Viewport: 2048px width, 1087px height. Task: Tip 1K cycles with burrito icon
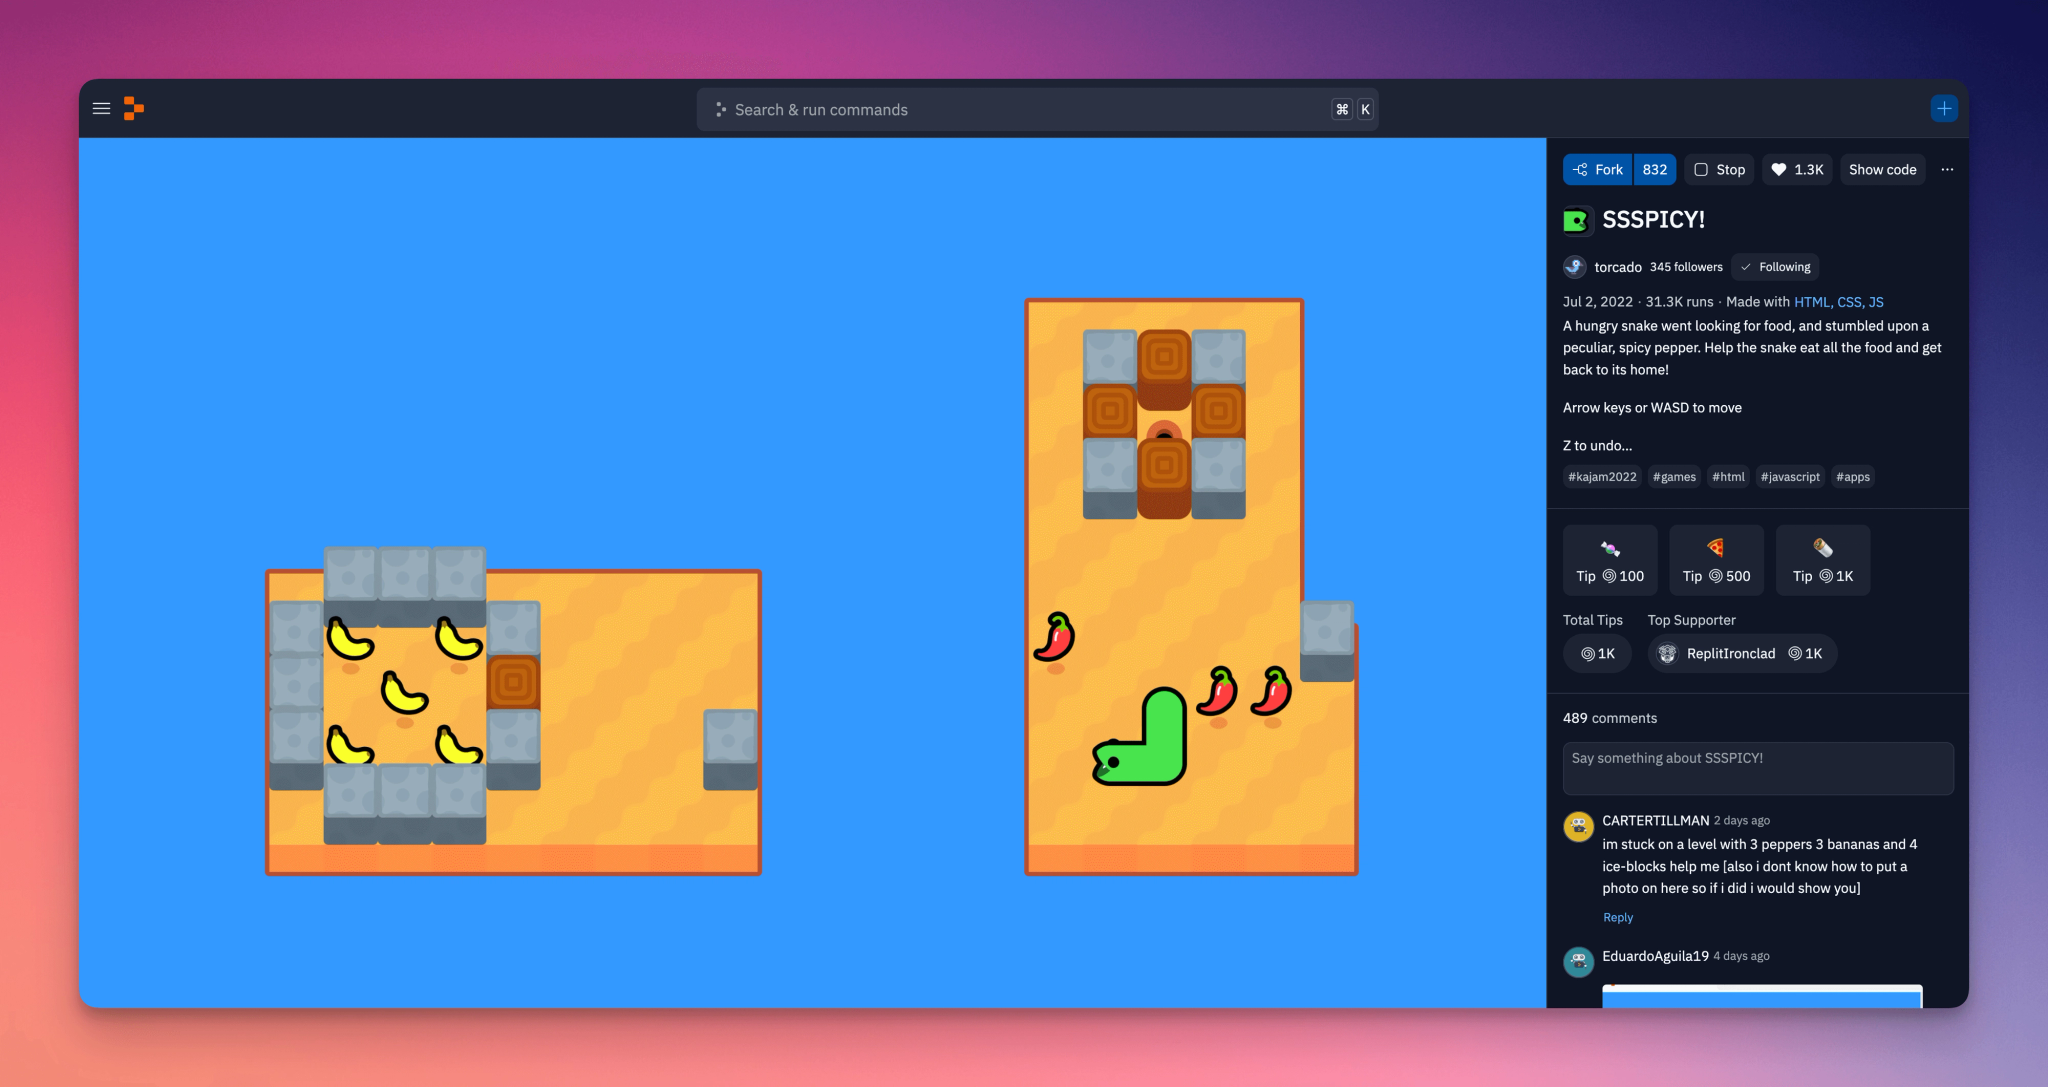[x=1822, y=561]
